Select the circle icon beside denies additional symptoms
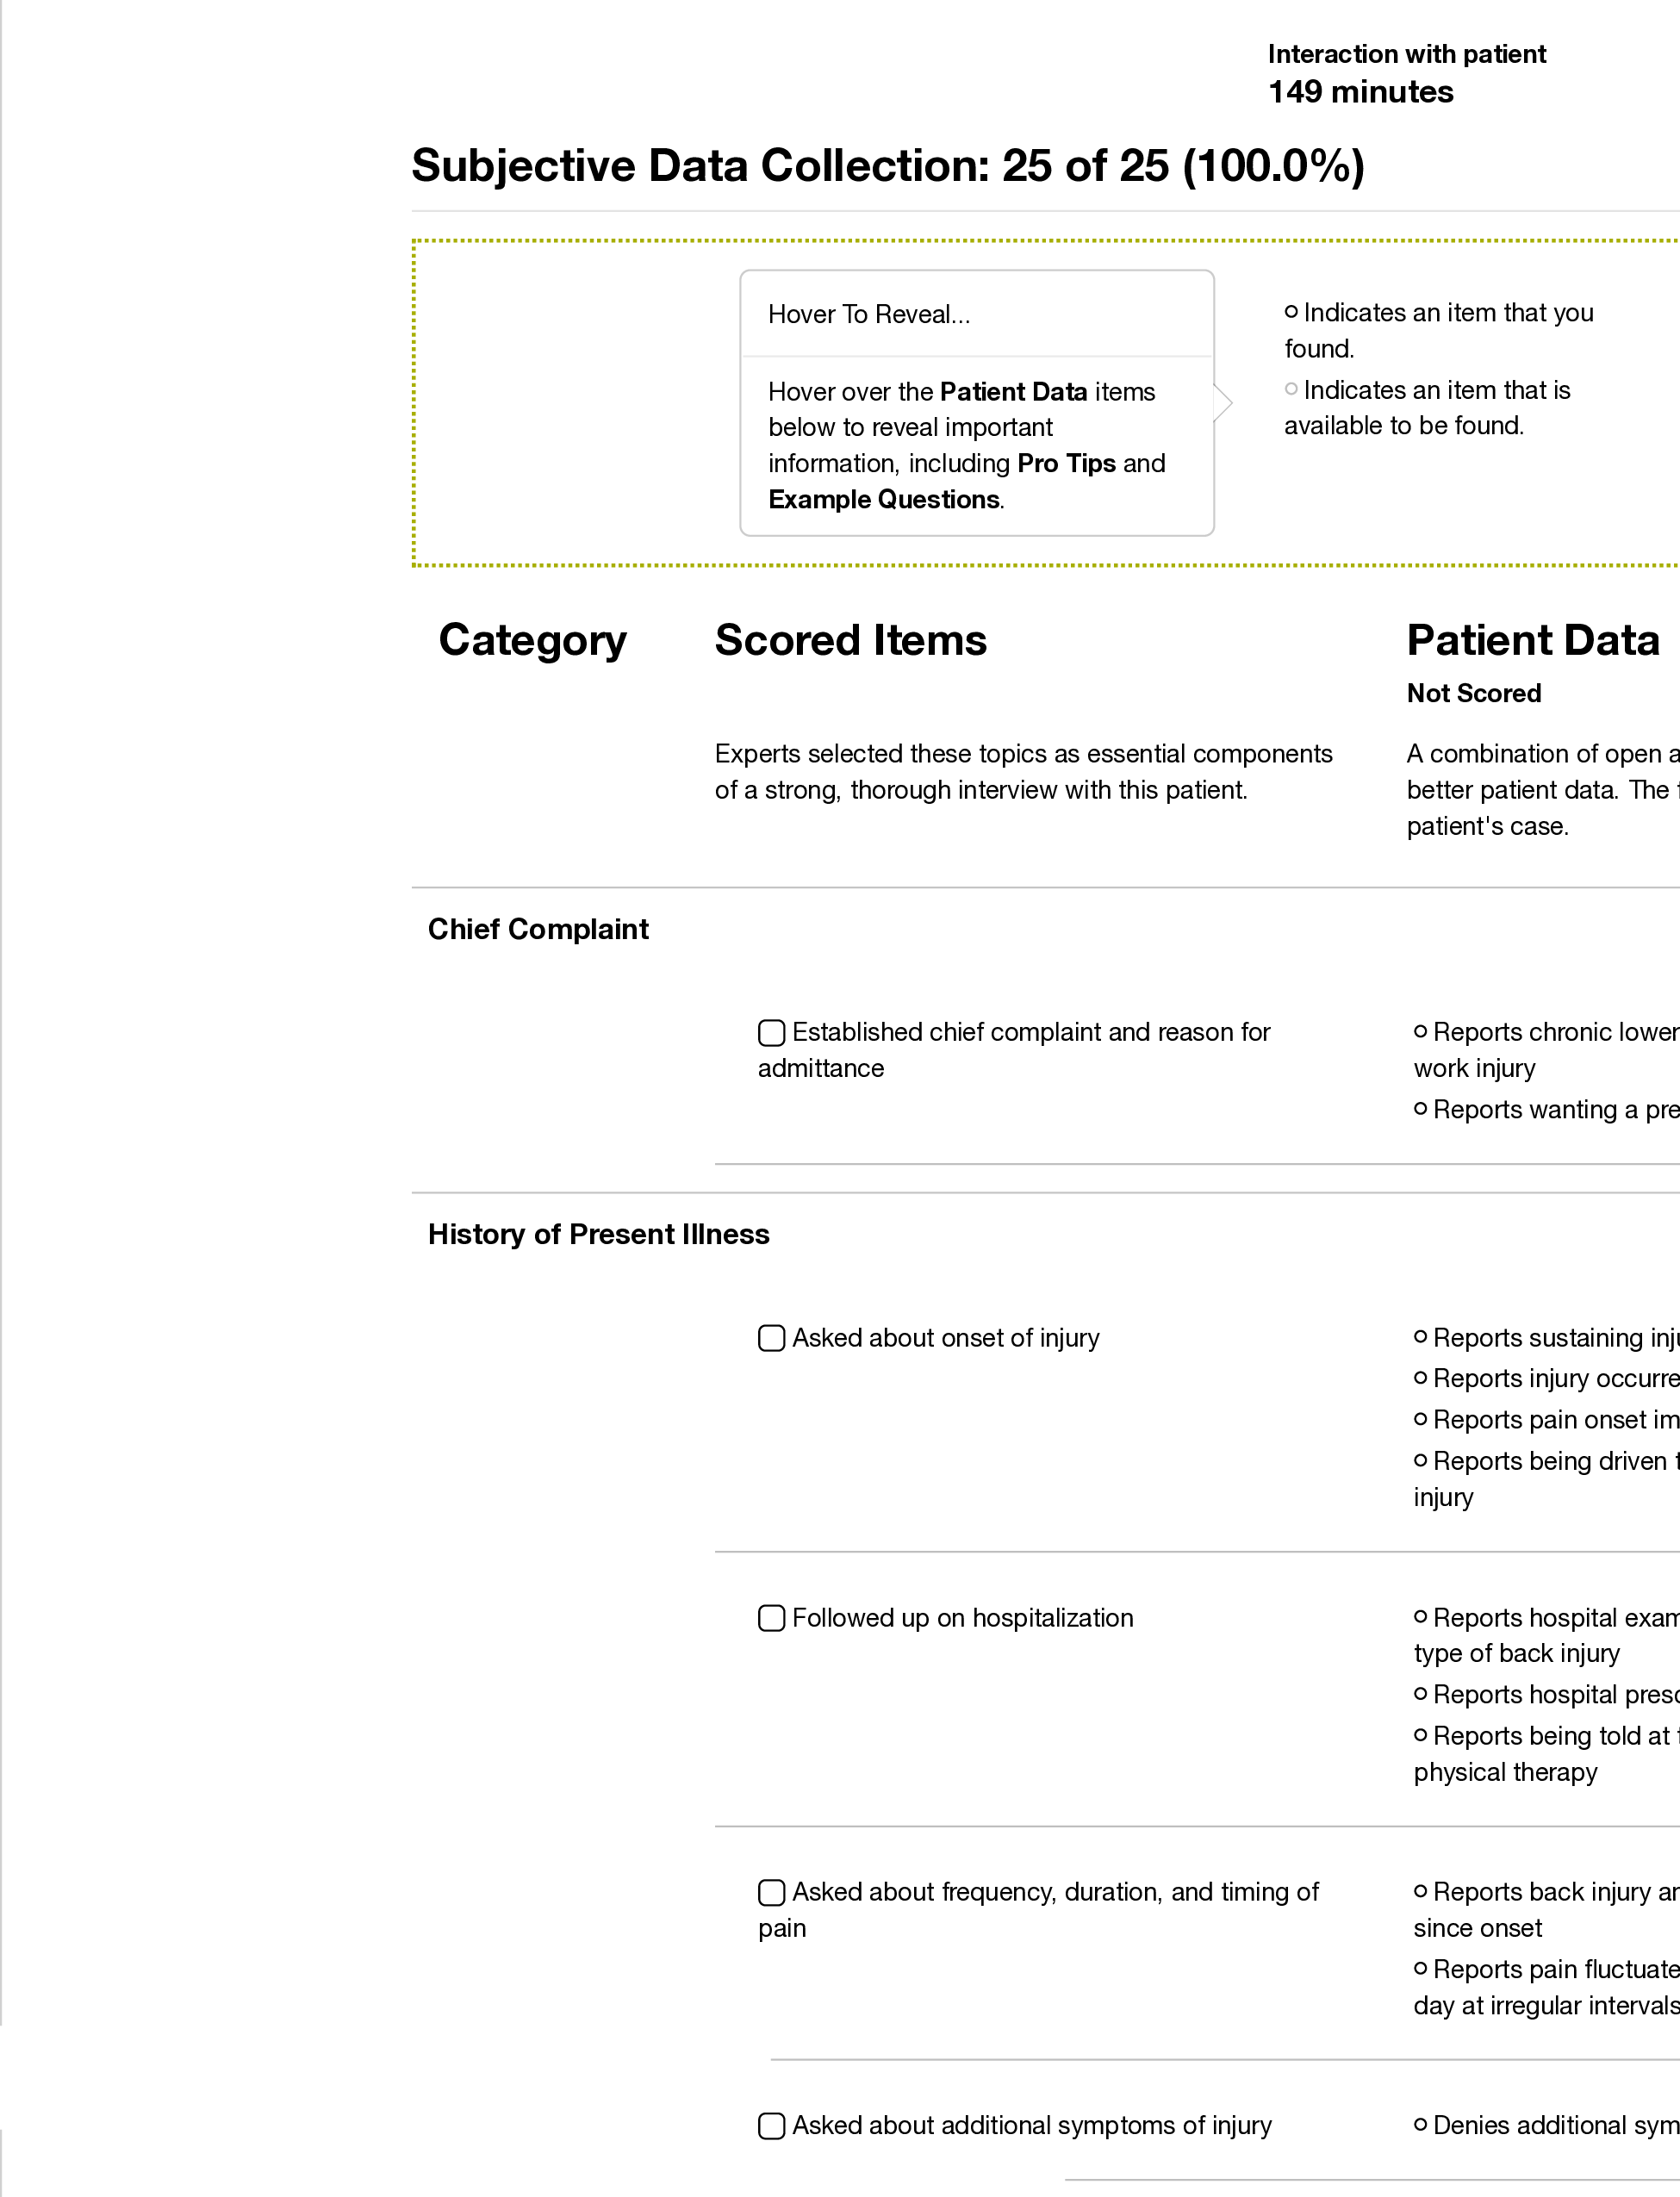The height and width of the screenshot is (2197, 1680). [x=1421, y=2126]
